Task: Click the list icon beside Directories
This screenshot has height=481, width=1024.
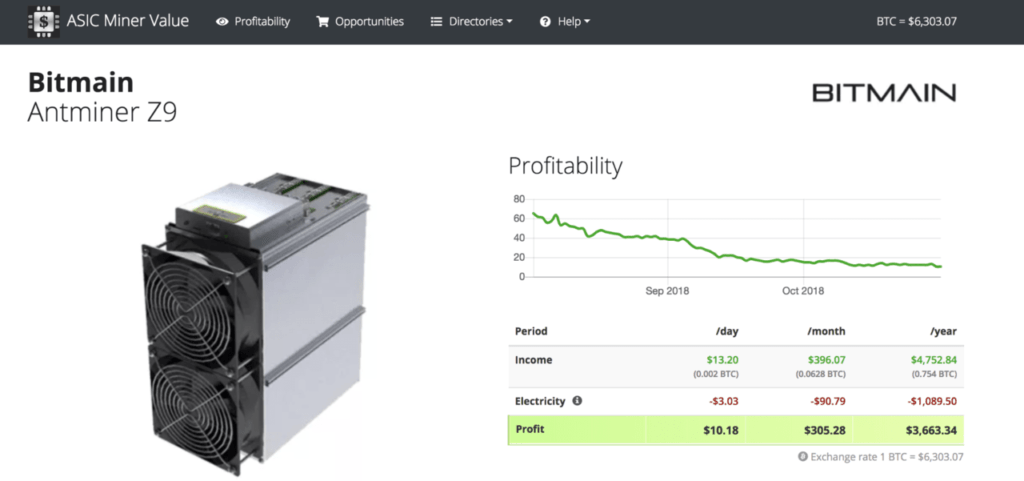Action: tap(436, 22)
